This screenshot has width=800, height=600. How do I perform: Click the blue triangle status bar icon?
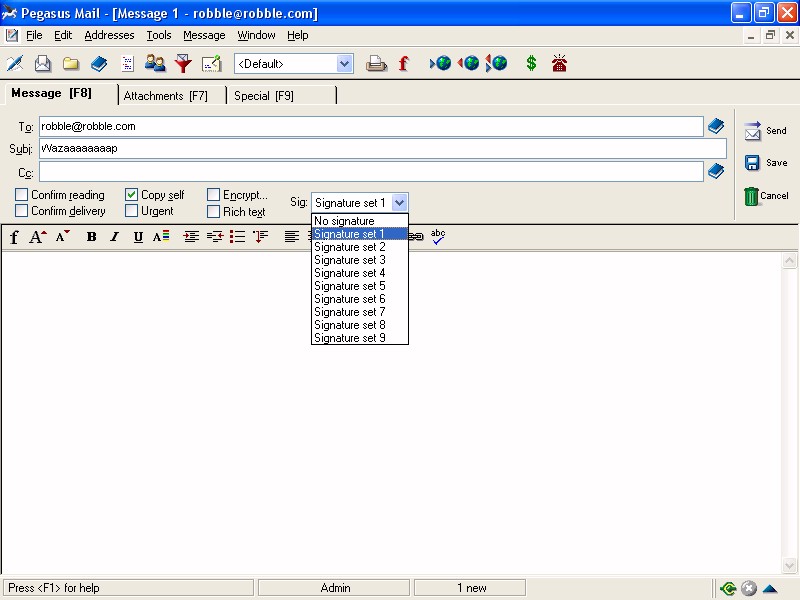click(770, 589)
